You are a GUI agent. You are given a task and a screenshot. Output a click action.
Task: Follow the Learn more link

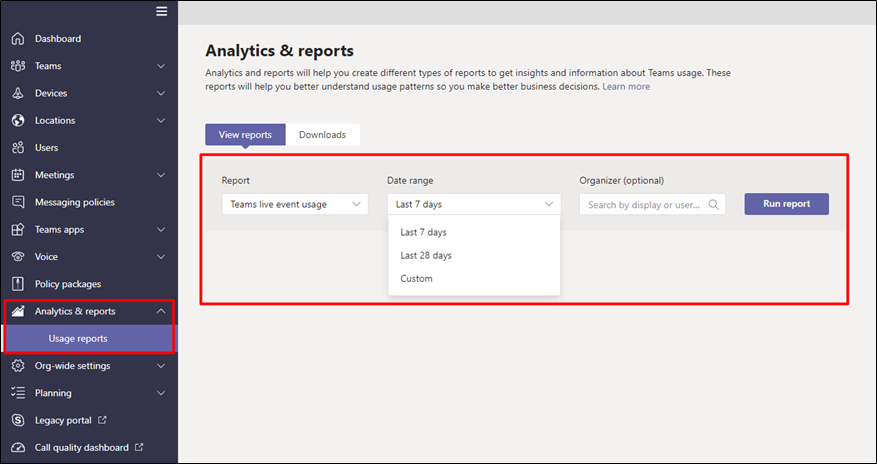click(x=626, y=87)
